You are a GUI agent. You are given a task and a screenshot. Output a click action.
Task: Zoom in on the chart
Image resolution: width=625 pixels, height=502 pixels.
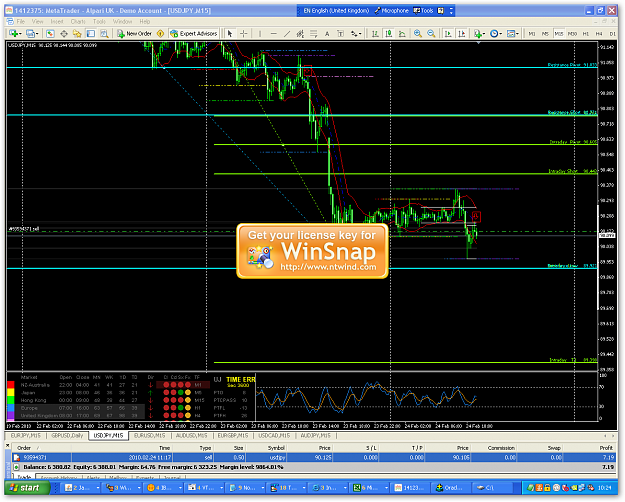pyautogui.click(x=418, y=34)
